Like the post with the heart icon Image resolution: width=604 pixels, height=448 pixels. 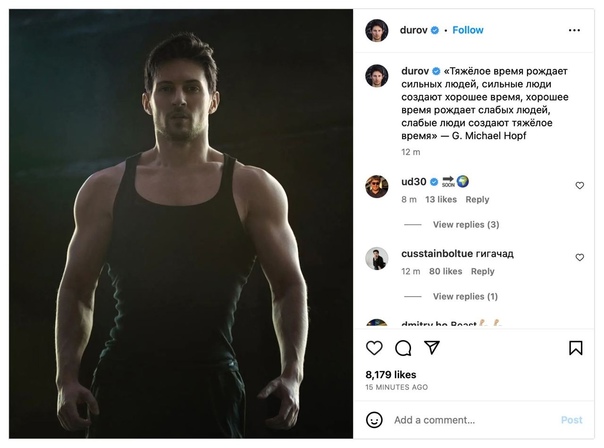click(375, 348)
